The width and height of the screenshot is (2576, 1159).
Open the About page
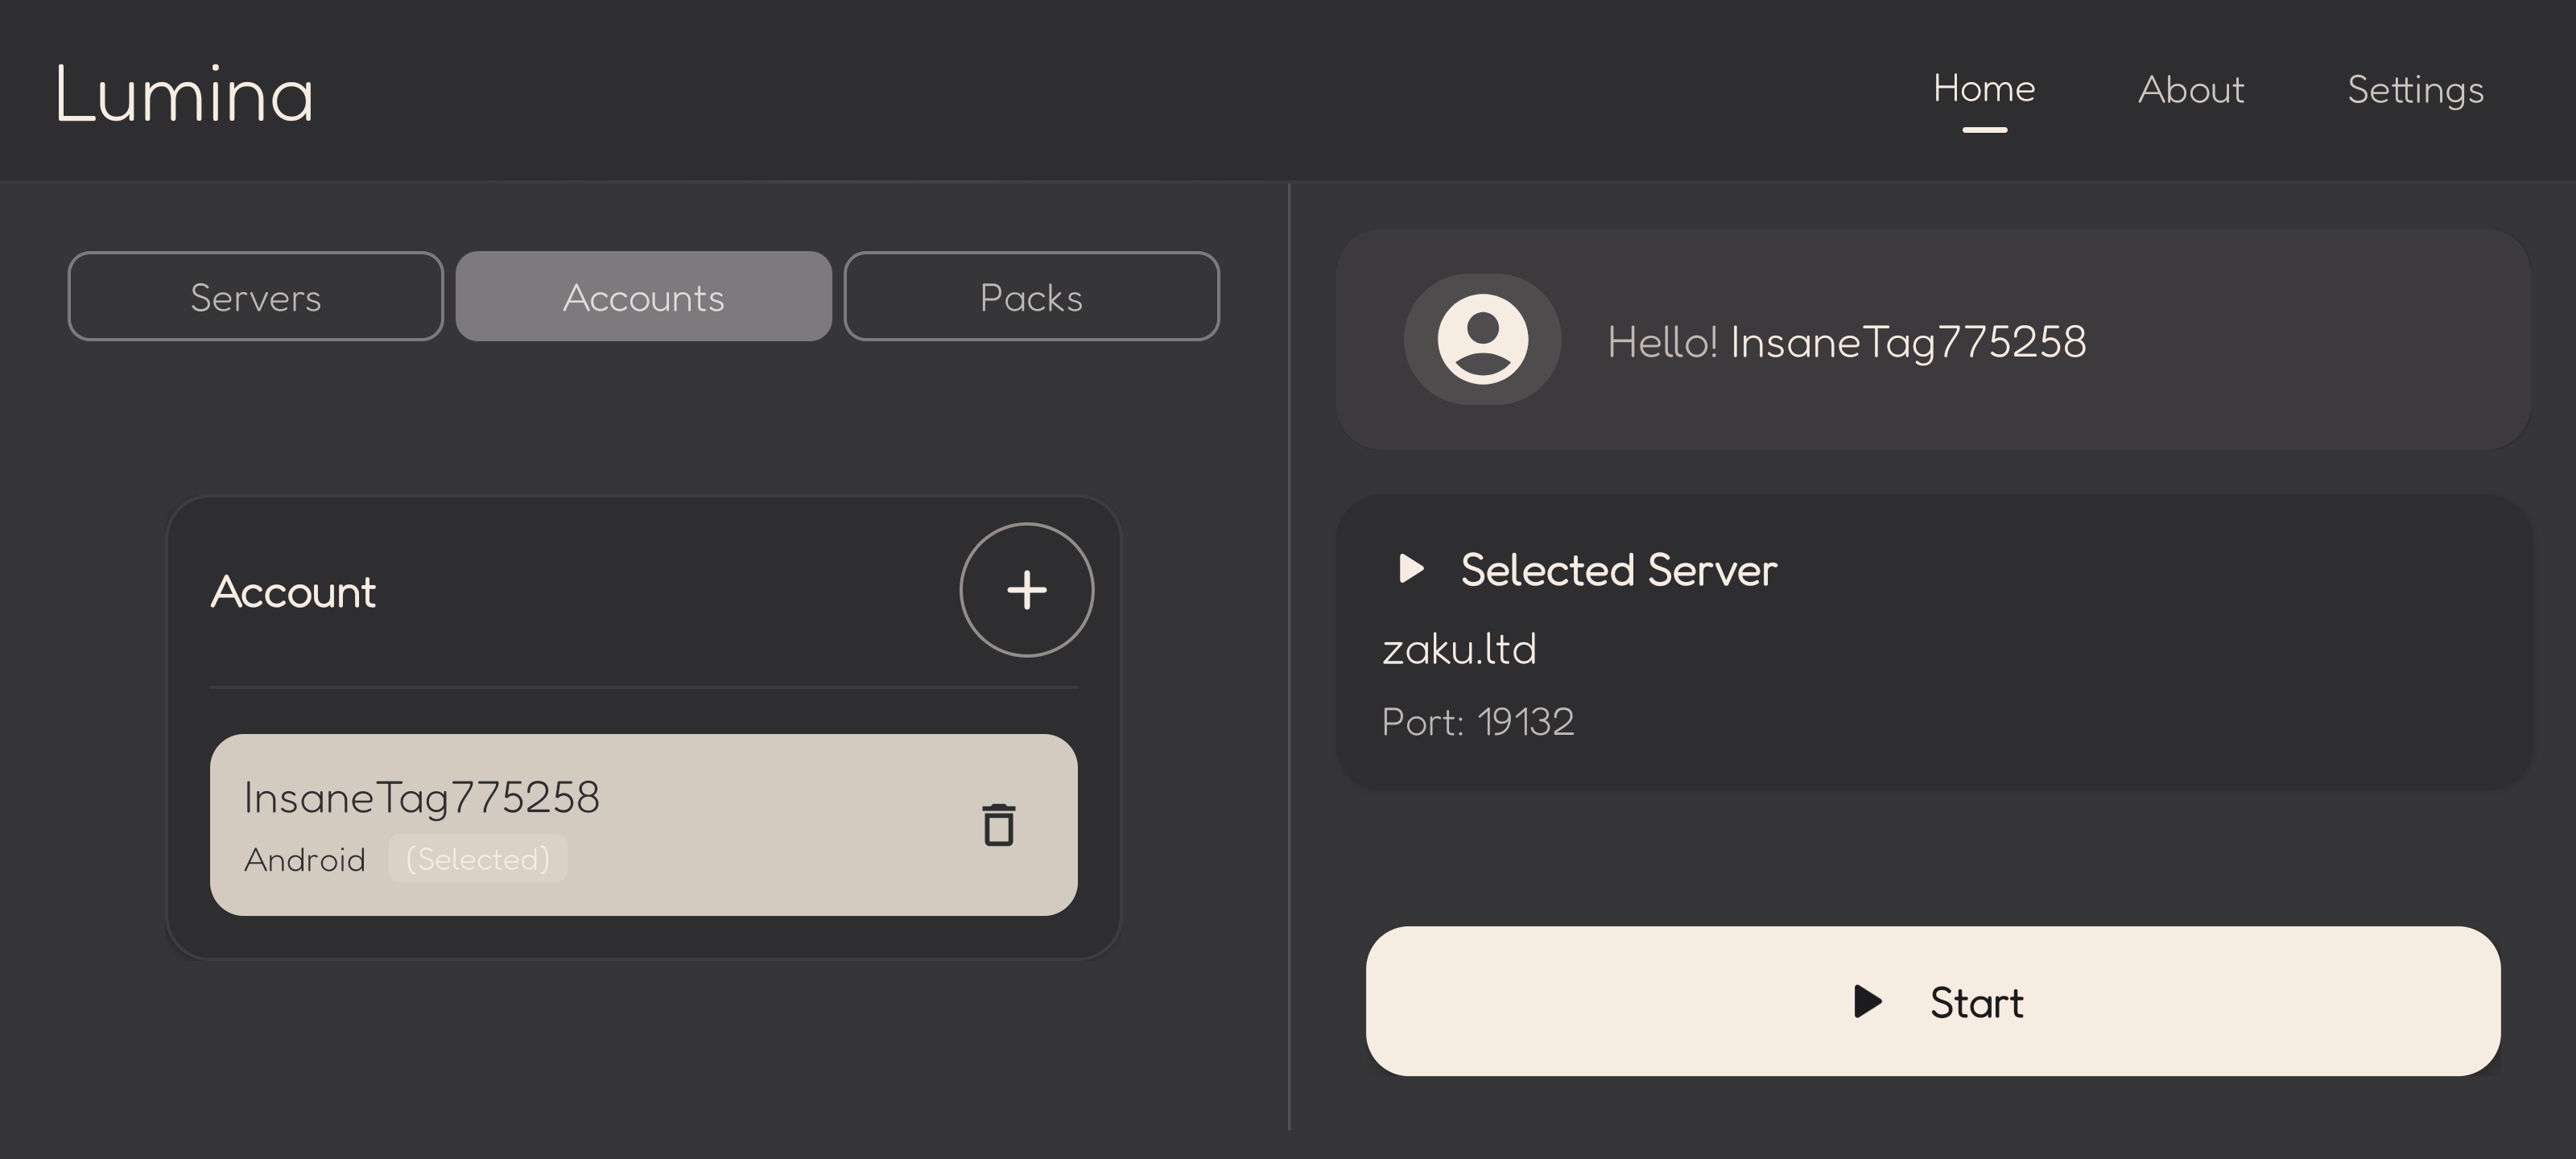click(2191, 90)
